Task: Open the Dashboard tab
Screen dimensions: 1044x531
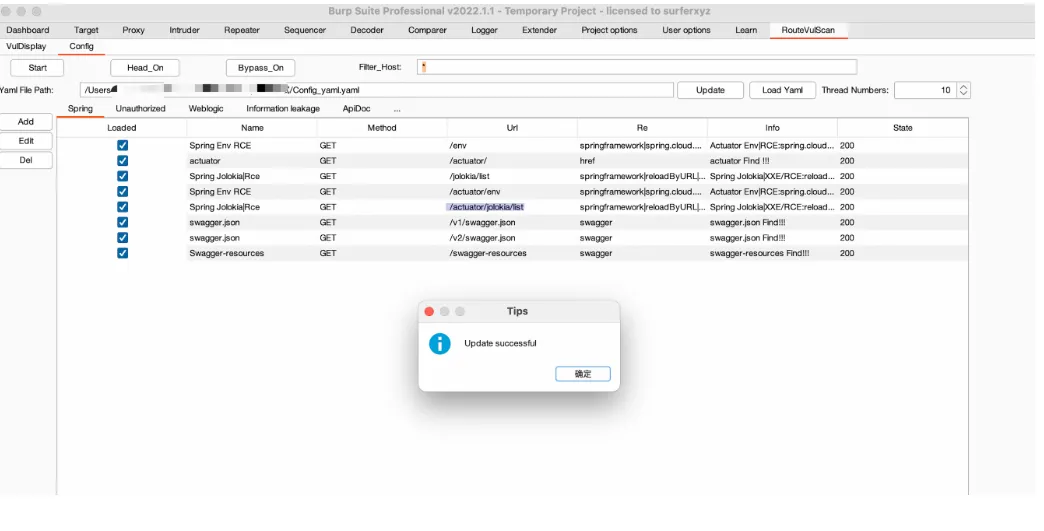Action: pyautogui.click(x=28, y=30)
